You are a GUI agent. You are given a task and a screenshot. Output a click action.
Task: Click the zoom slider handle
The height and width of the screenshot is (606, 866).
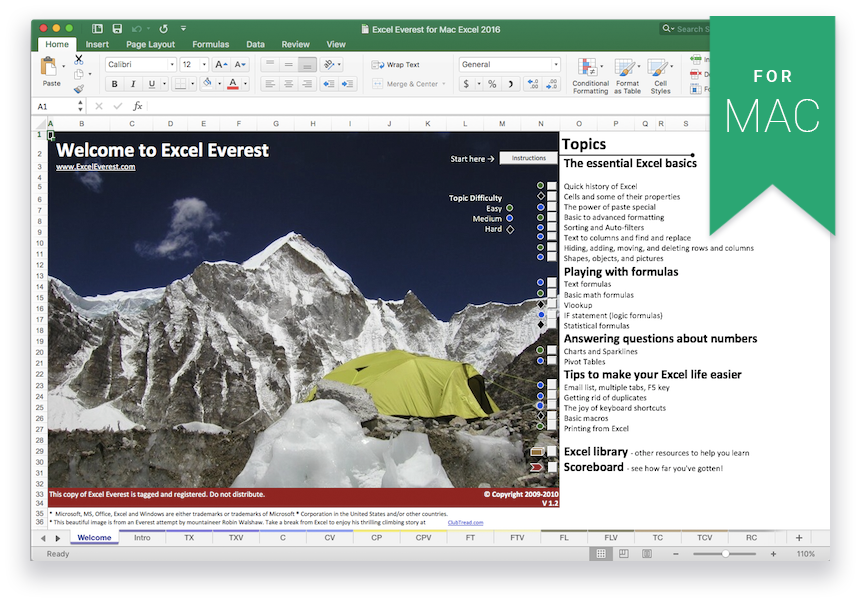(x=725, y=554)
